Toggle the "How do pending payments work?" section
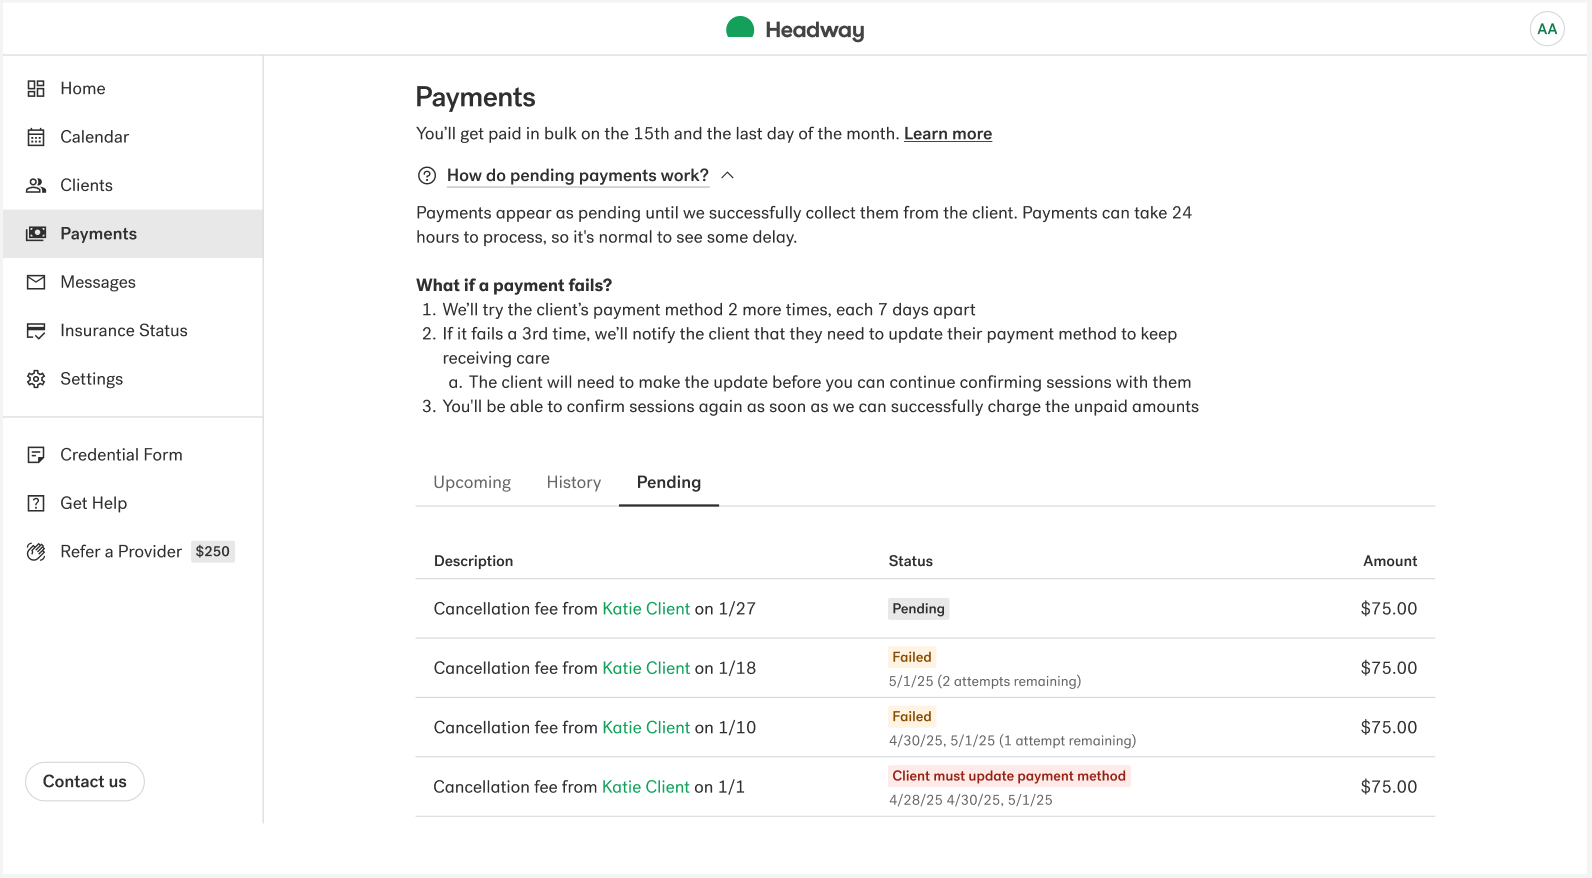The height and width of the screenshot is (878, 1592). (x=577, y=176)
